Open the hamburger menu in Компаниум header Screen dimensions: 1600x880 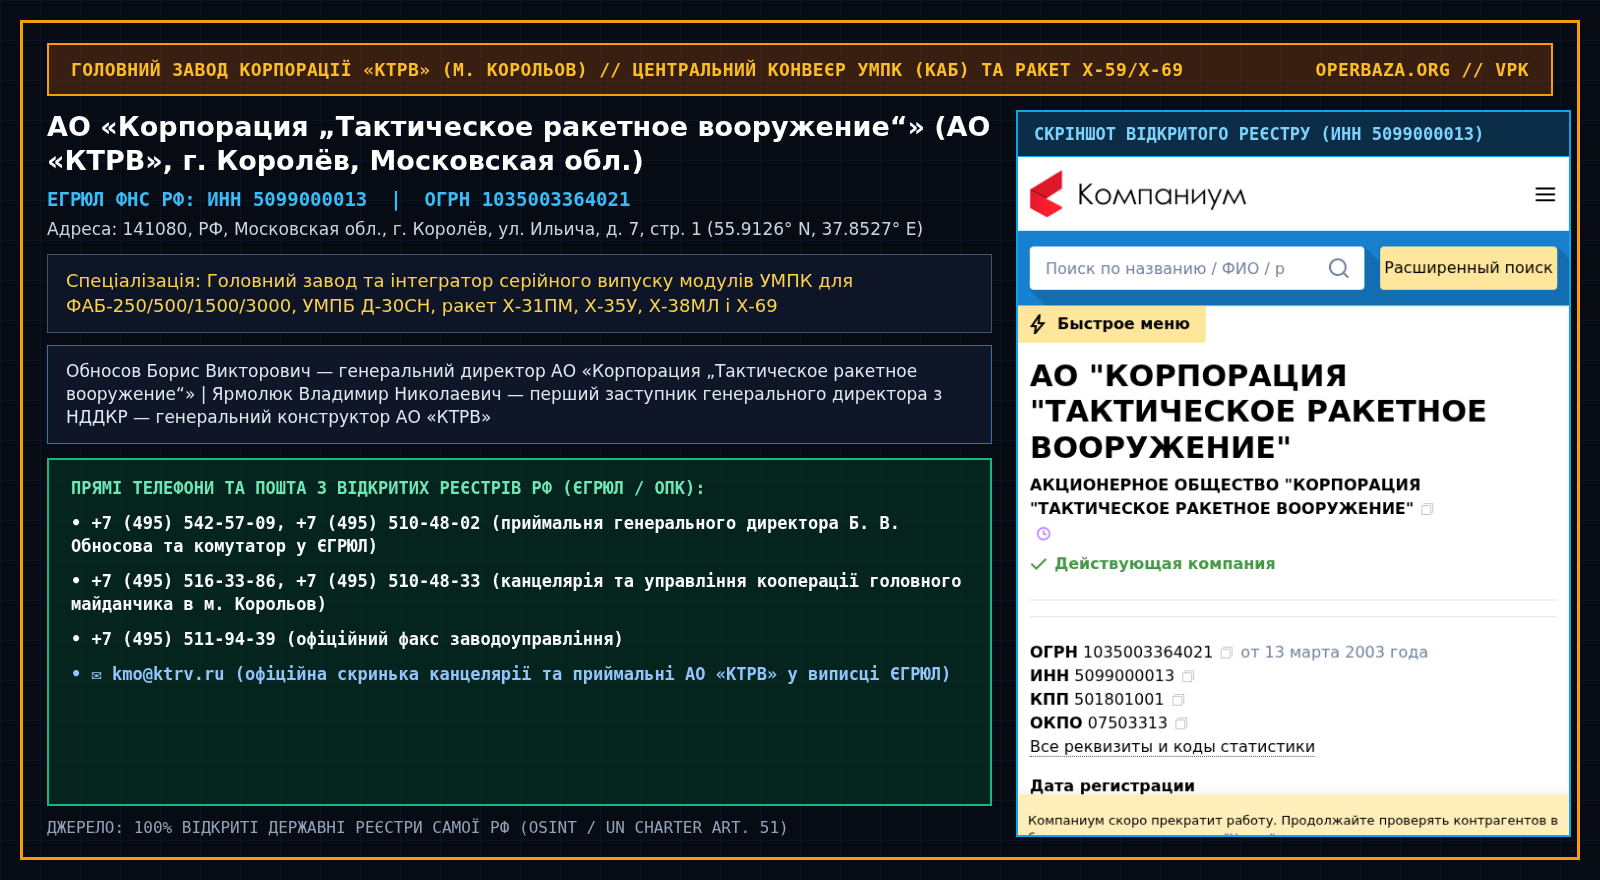pos(1545,195)
